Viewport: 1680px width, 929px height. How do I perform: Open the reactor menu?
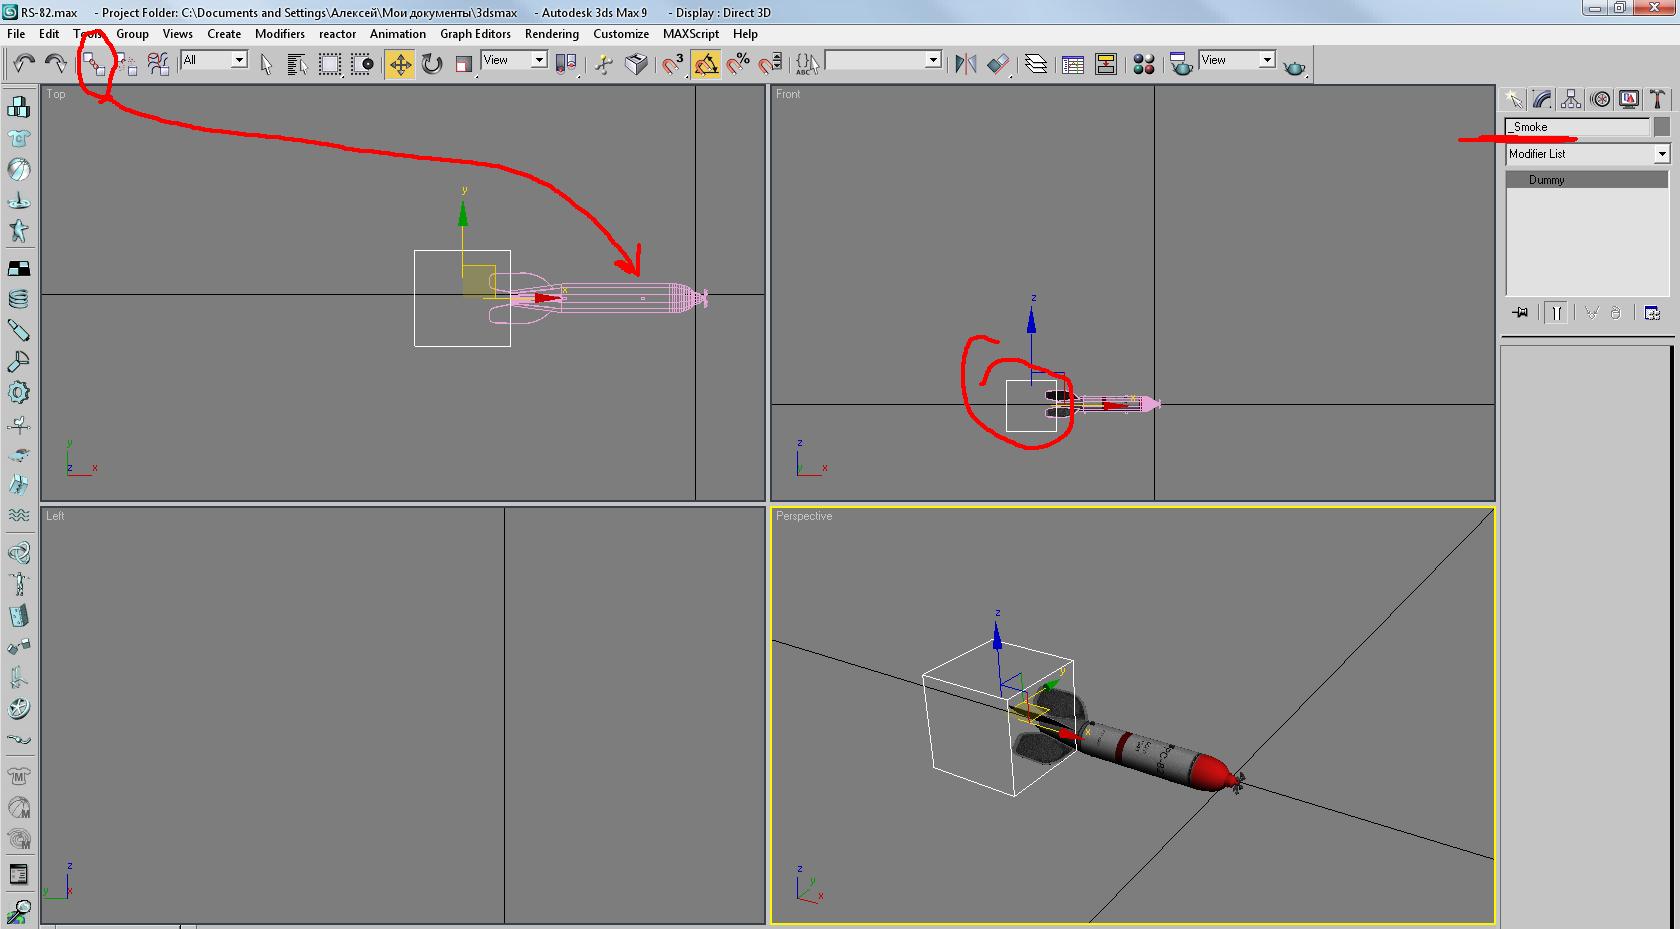pyautogui.click(x=338, y=33)
